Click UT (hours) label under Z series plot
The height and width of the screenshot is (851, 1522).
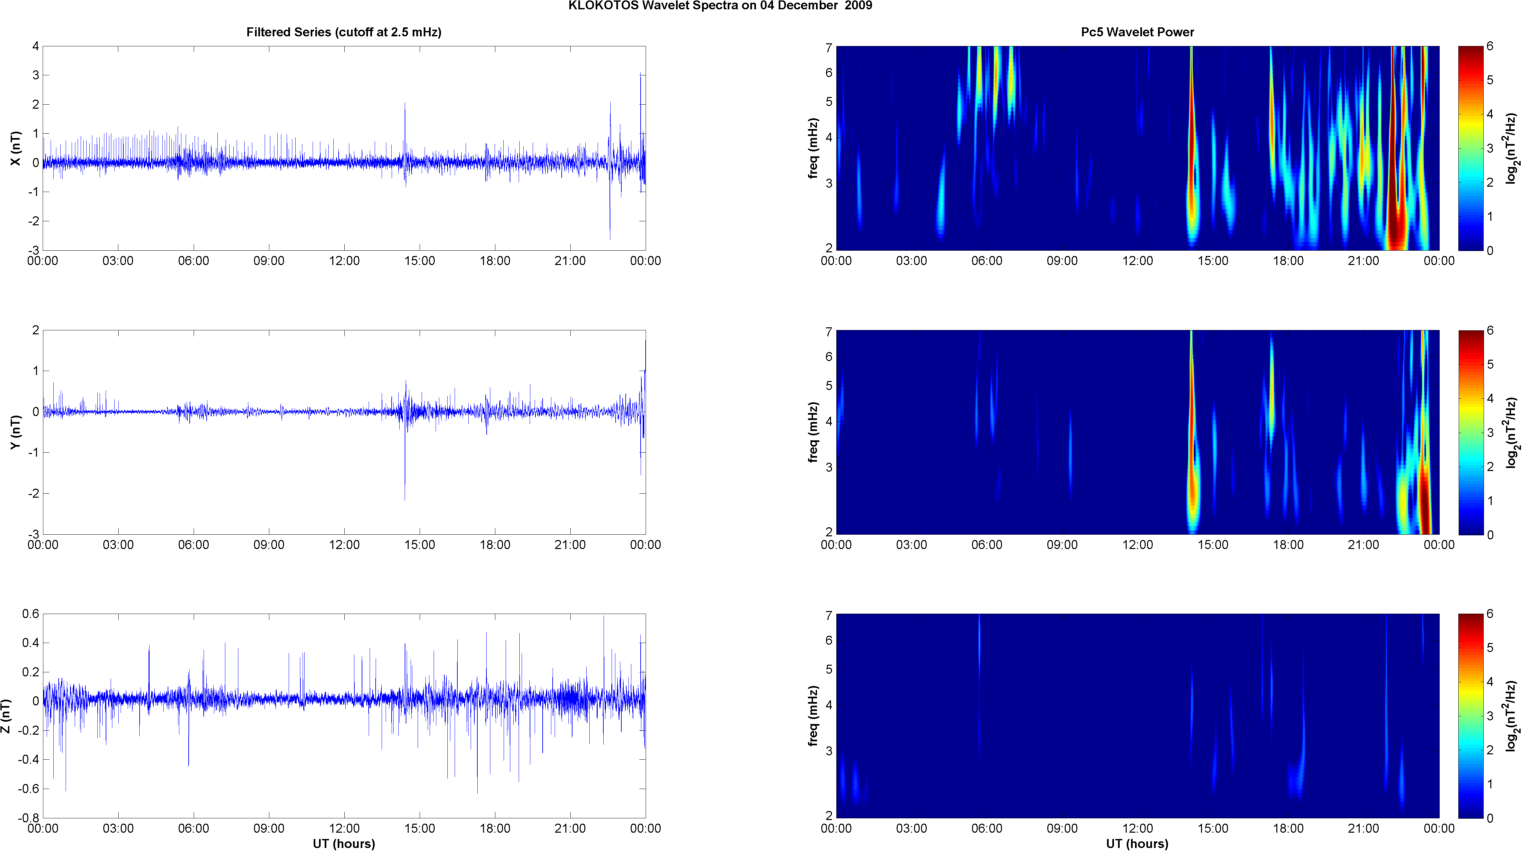(344, 843)
